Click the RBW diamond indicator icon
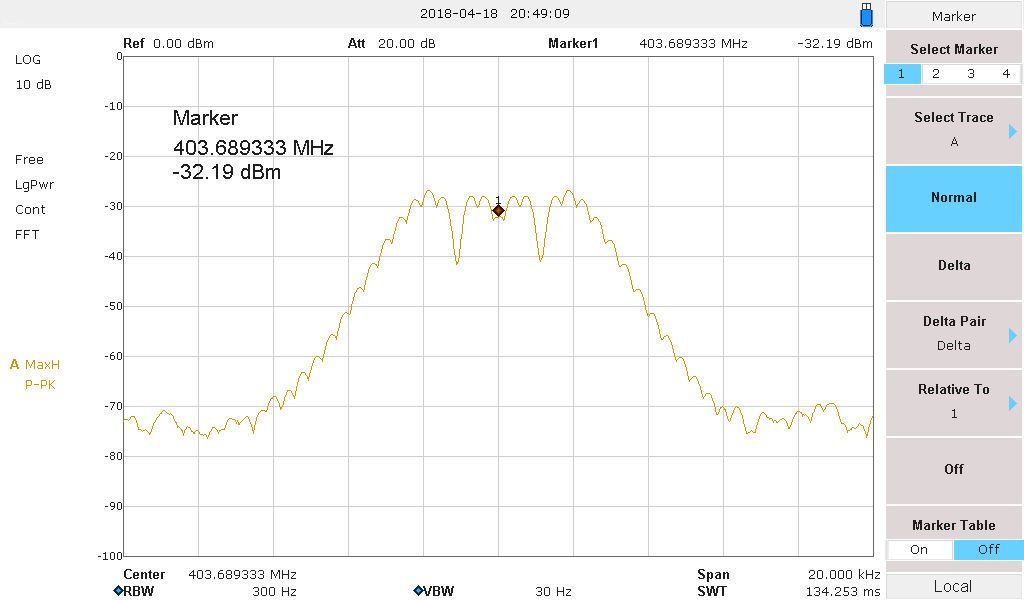The image size is (1024, 600). point(118,591)
